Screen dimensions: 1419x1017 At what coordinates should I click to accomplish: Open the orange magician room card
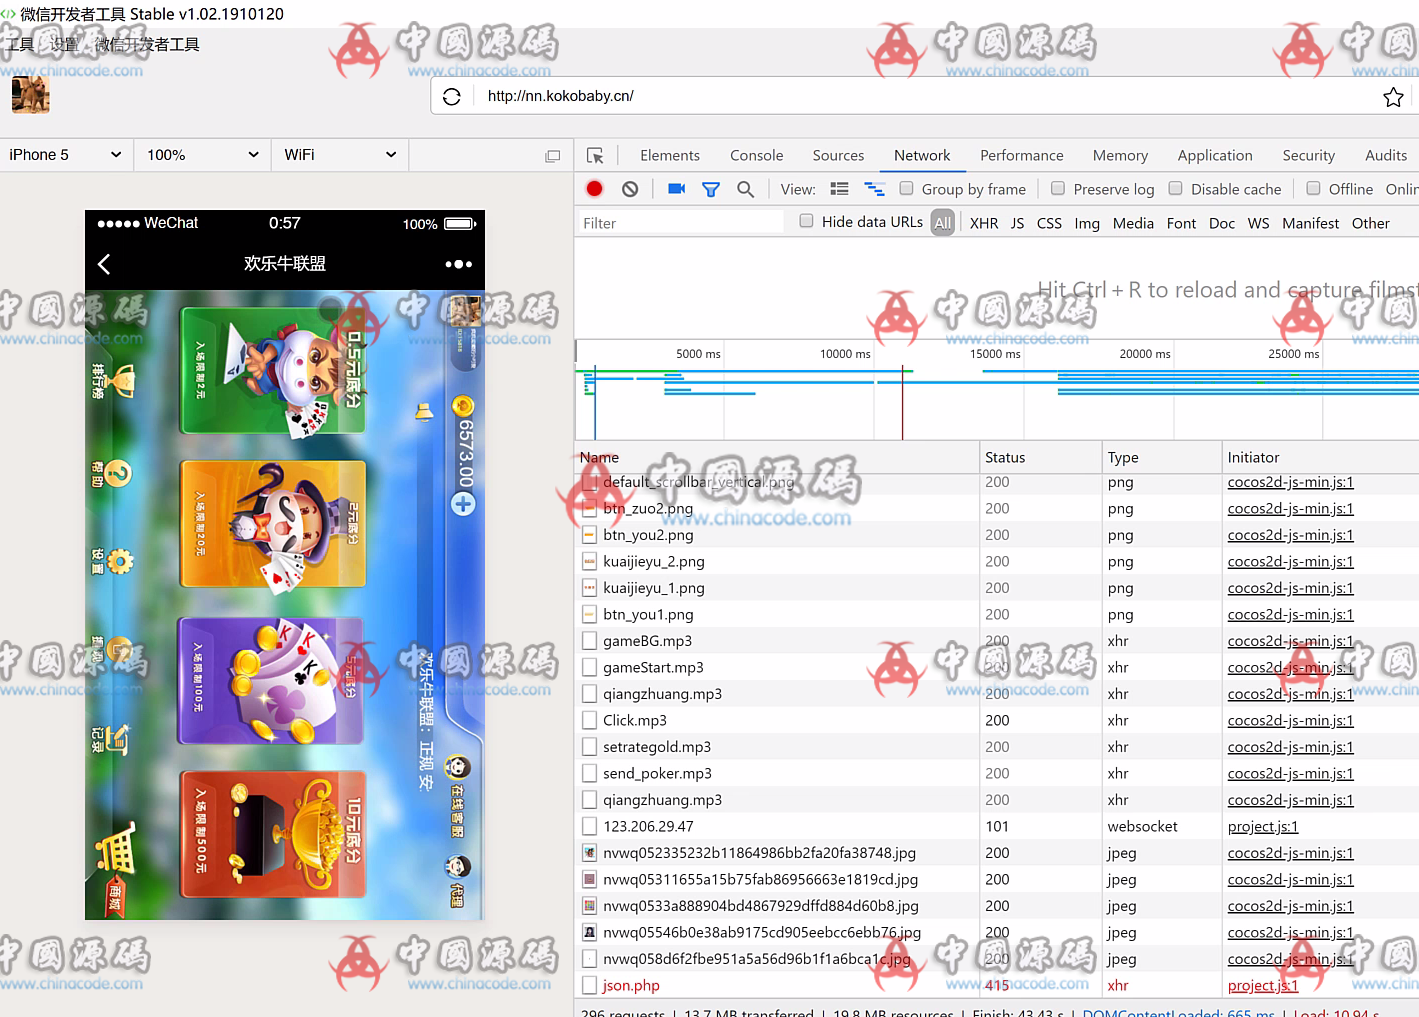pyautogui.click(x=273, y=524)
